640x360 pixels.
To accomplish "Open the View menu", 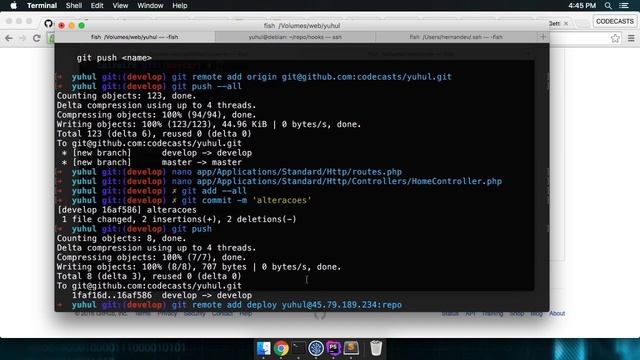I will click(120, 5).
